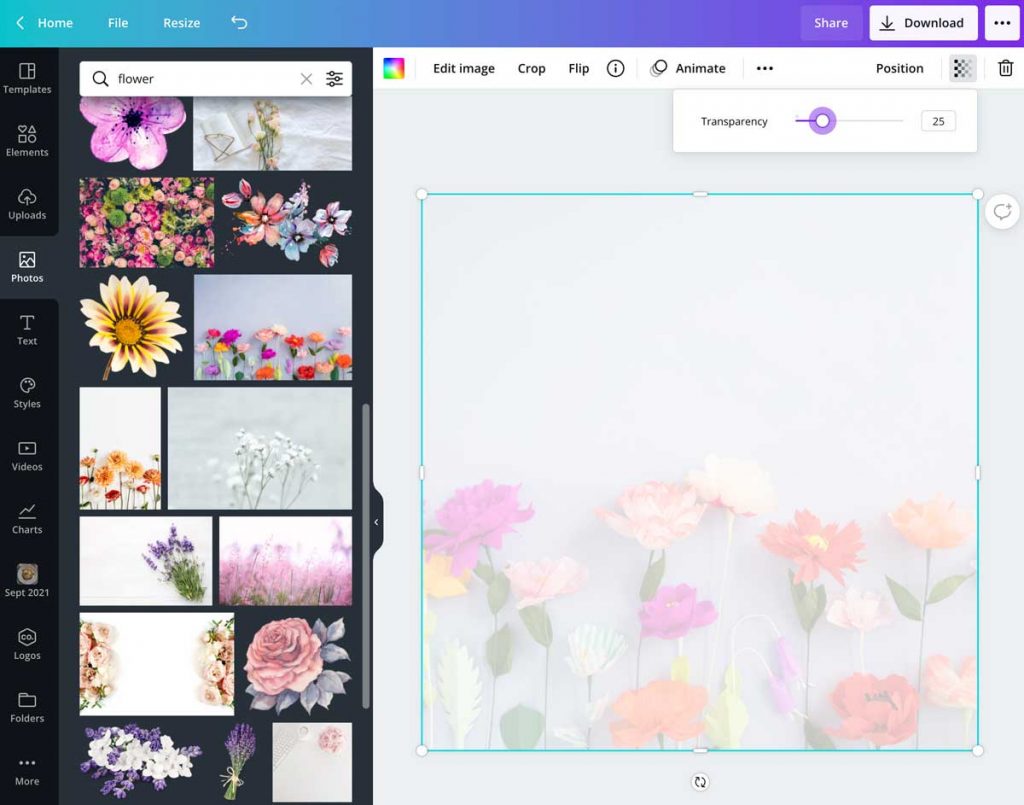Screen dimensions: 1024x805
Task: Click the Download button
Action: tap(923, 22)
